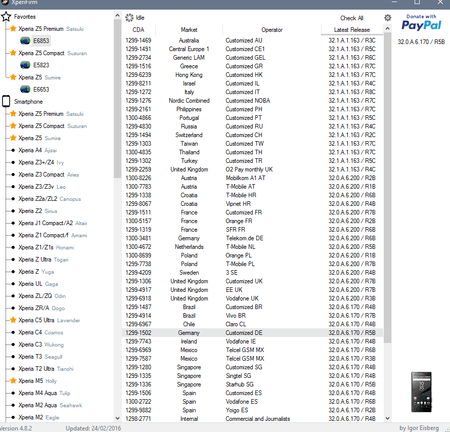Select Xperia Z5 Compact Suzuran under Smartphone
The image size is (450, 432).
coord(53,126)
